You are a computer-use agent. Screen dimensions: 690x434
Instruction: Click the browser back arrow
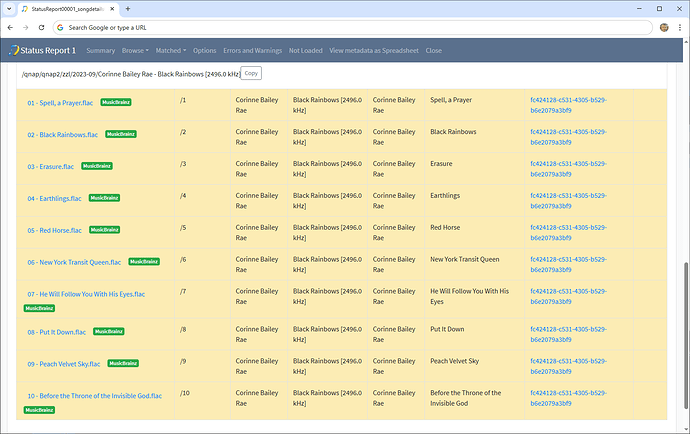pos(10,27)
